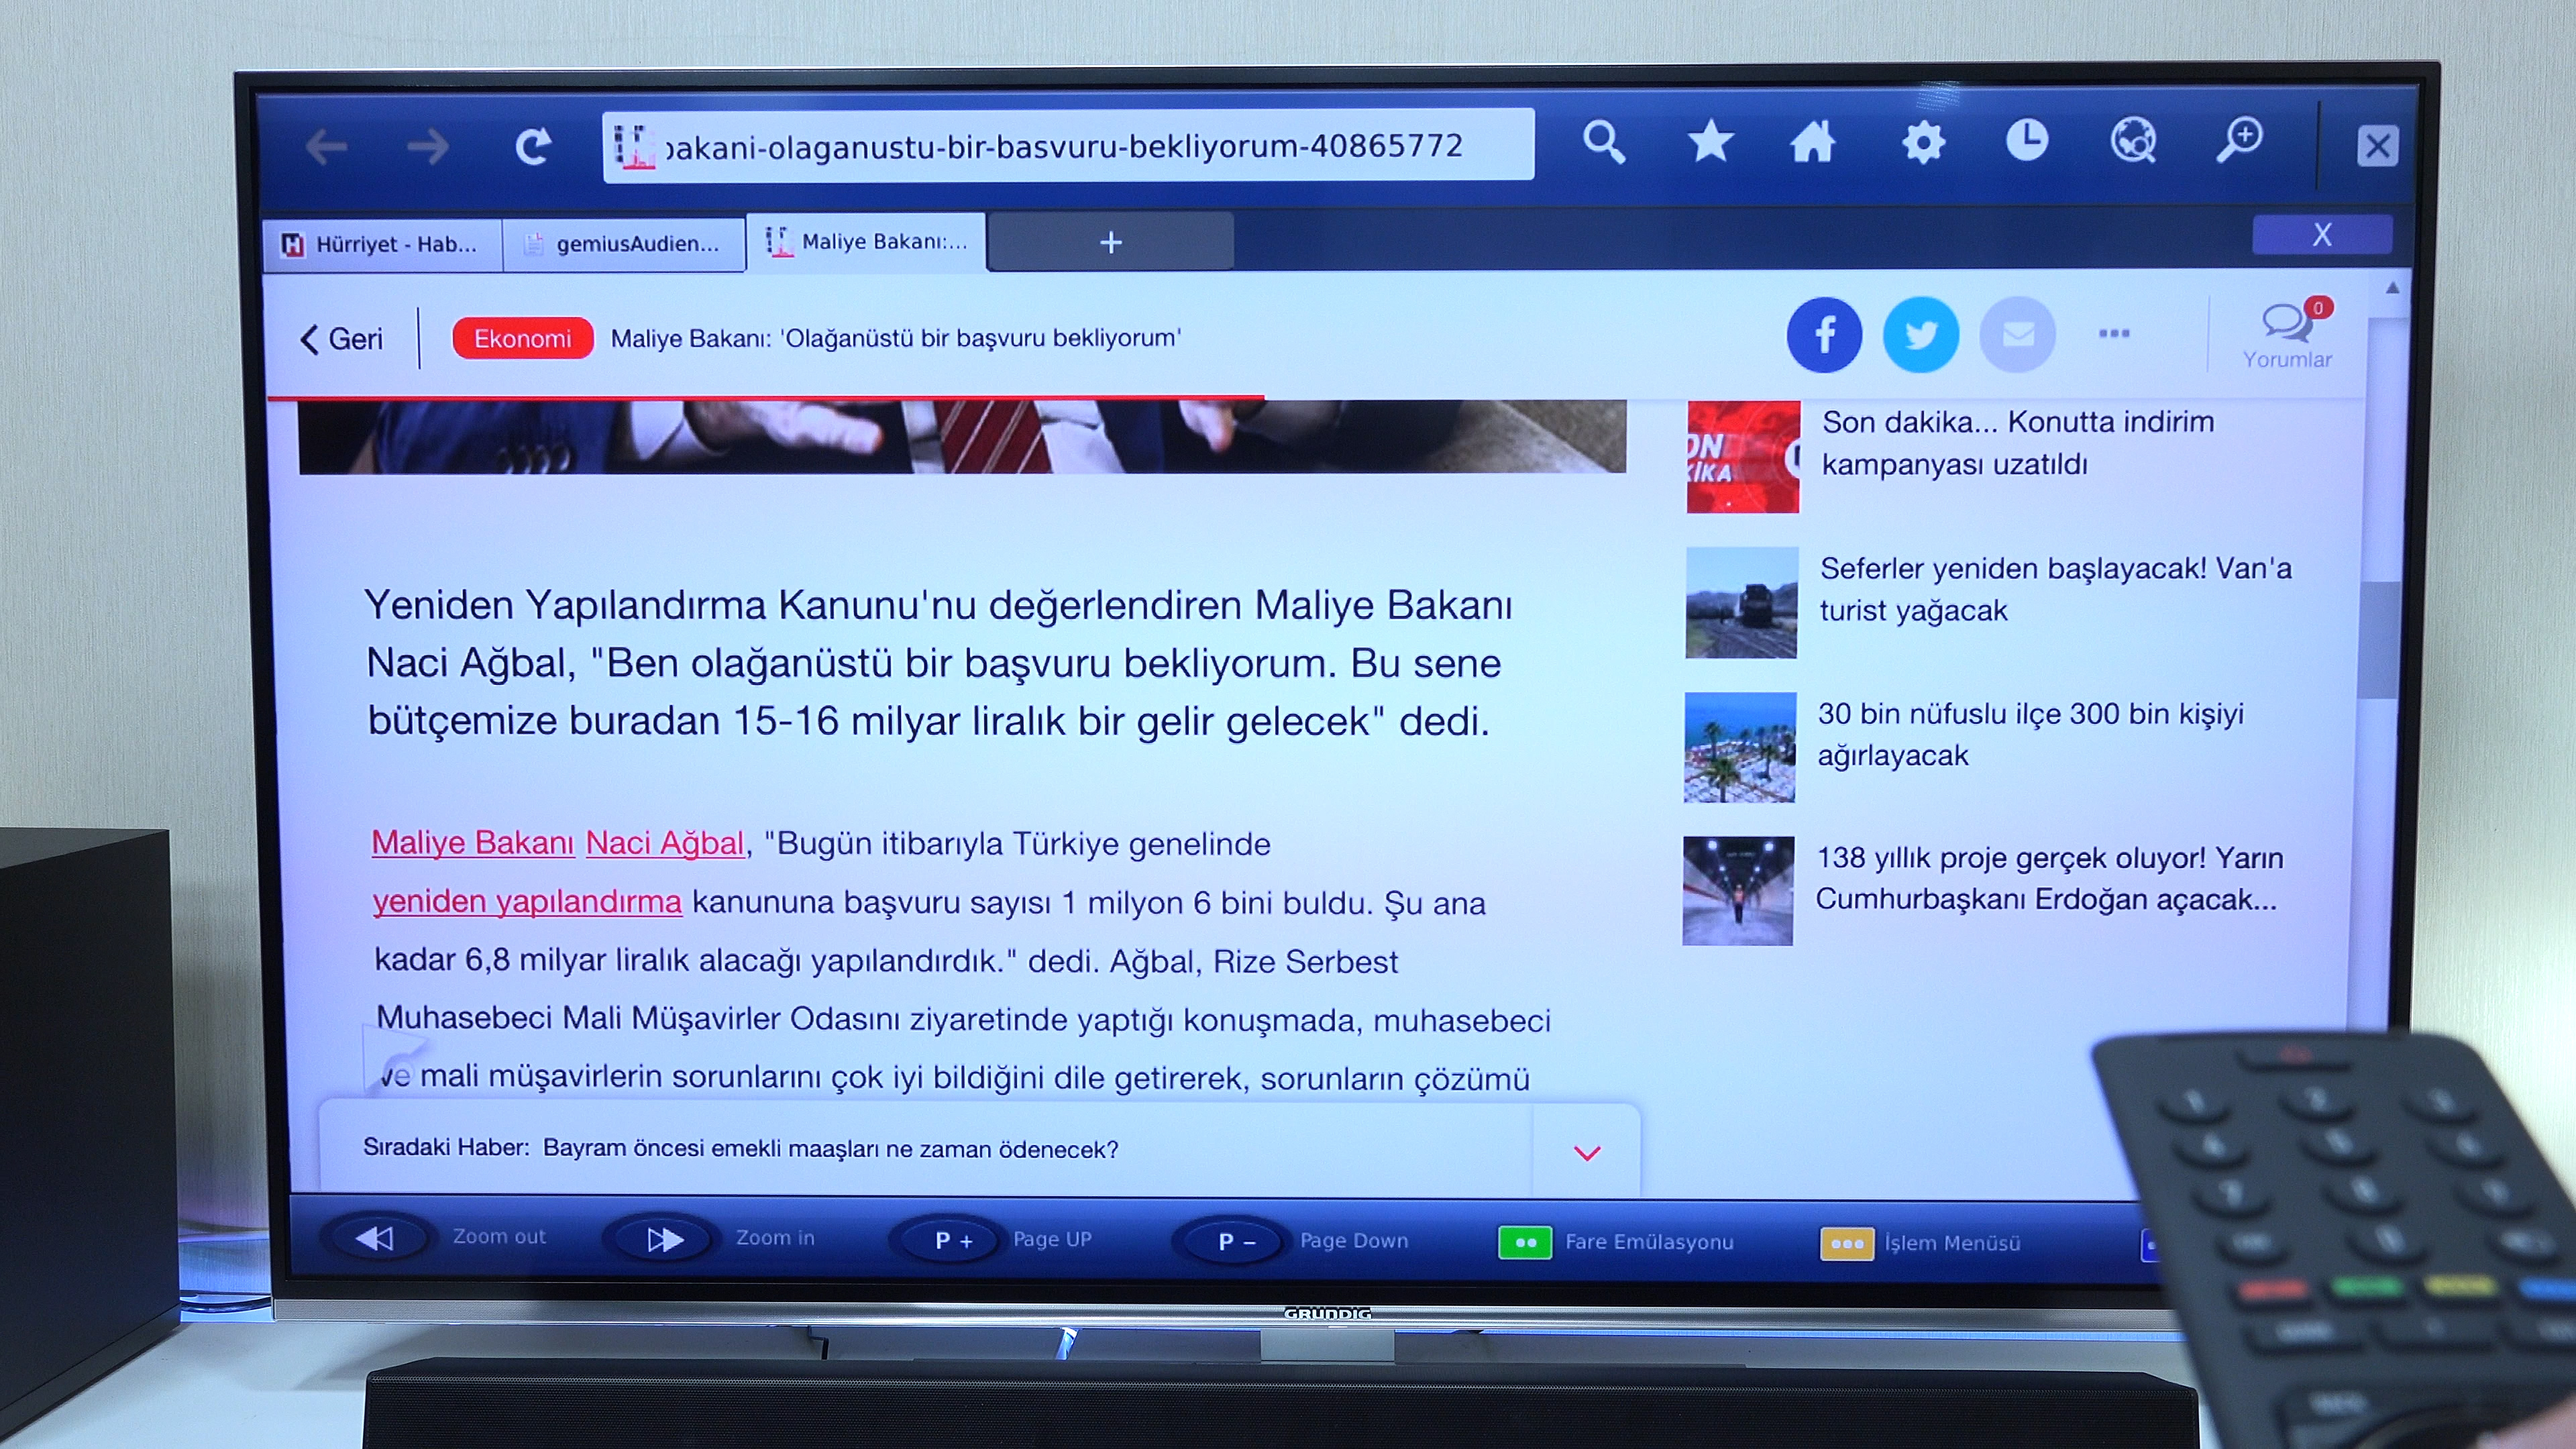This screenshot has width=2576, height=1449.
Task: Close current tab with blue X button
Action: tap(2322, 235)
